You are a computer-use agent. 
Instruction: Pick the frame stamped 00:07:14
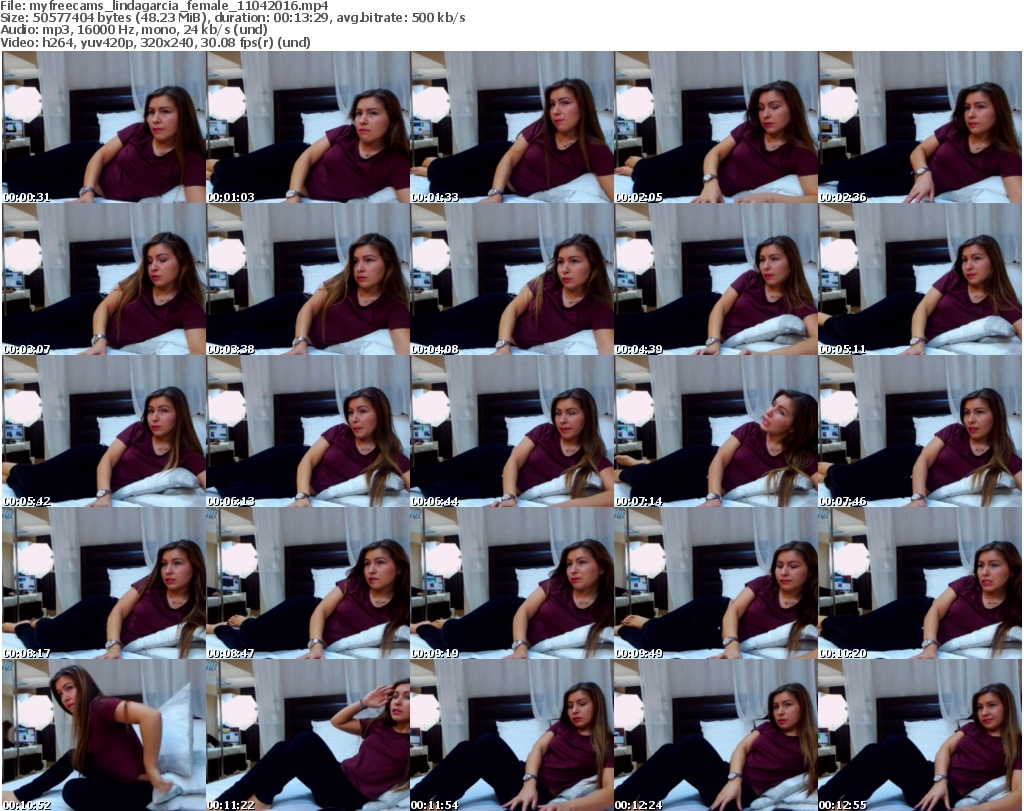716,431
